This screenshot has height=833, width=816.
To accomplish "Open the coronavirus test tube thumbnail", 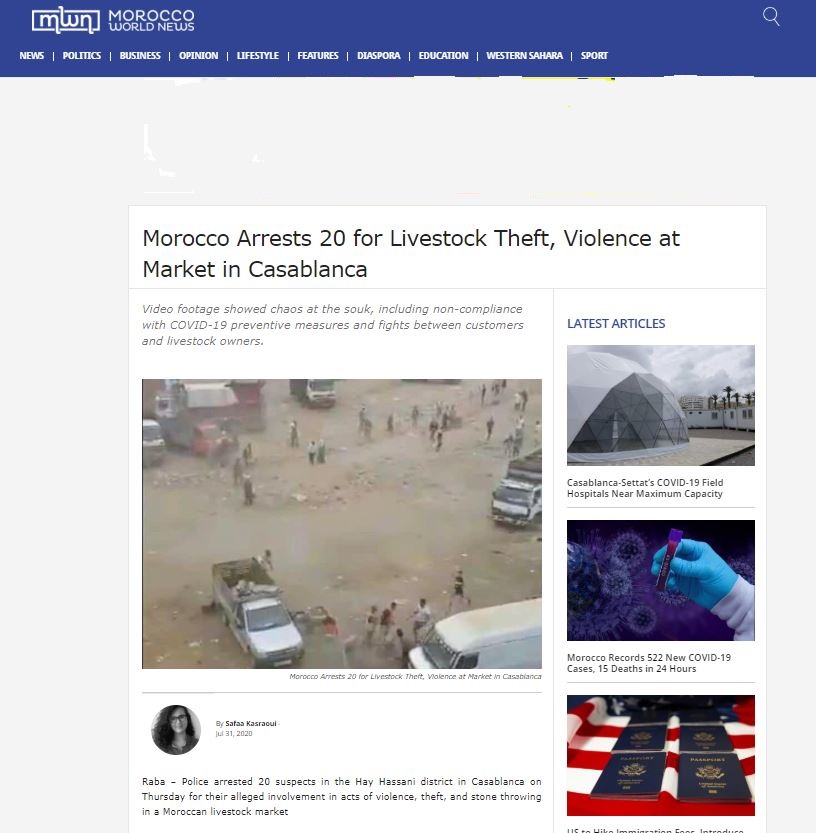I will coord(660,580).
